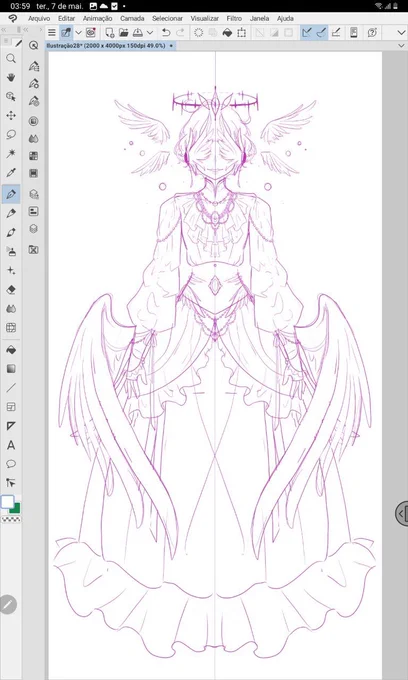Select the Ruler tool
The width and height of the screenshot is (408, 680).
pos(11,426)
